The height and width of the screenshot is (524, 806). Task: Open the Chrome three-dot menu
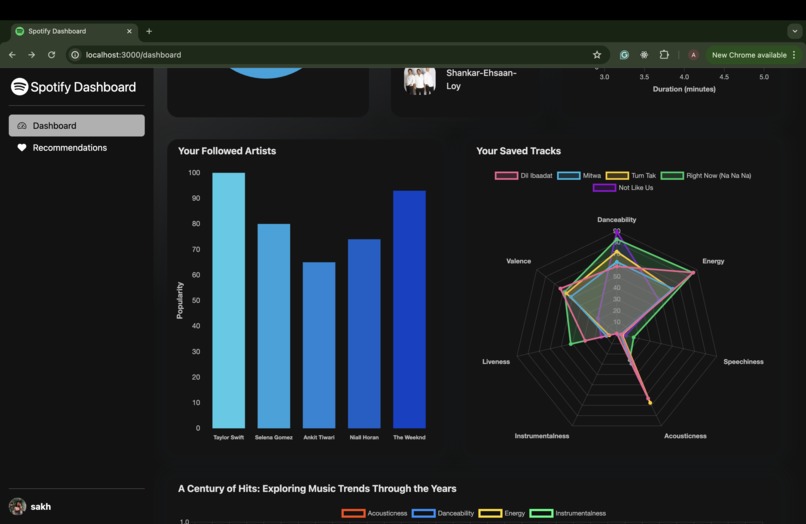click(x=794, y=55)
